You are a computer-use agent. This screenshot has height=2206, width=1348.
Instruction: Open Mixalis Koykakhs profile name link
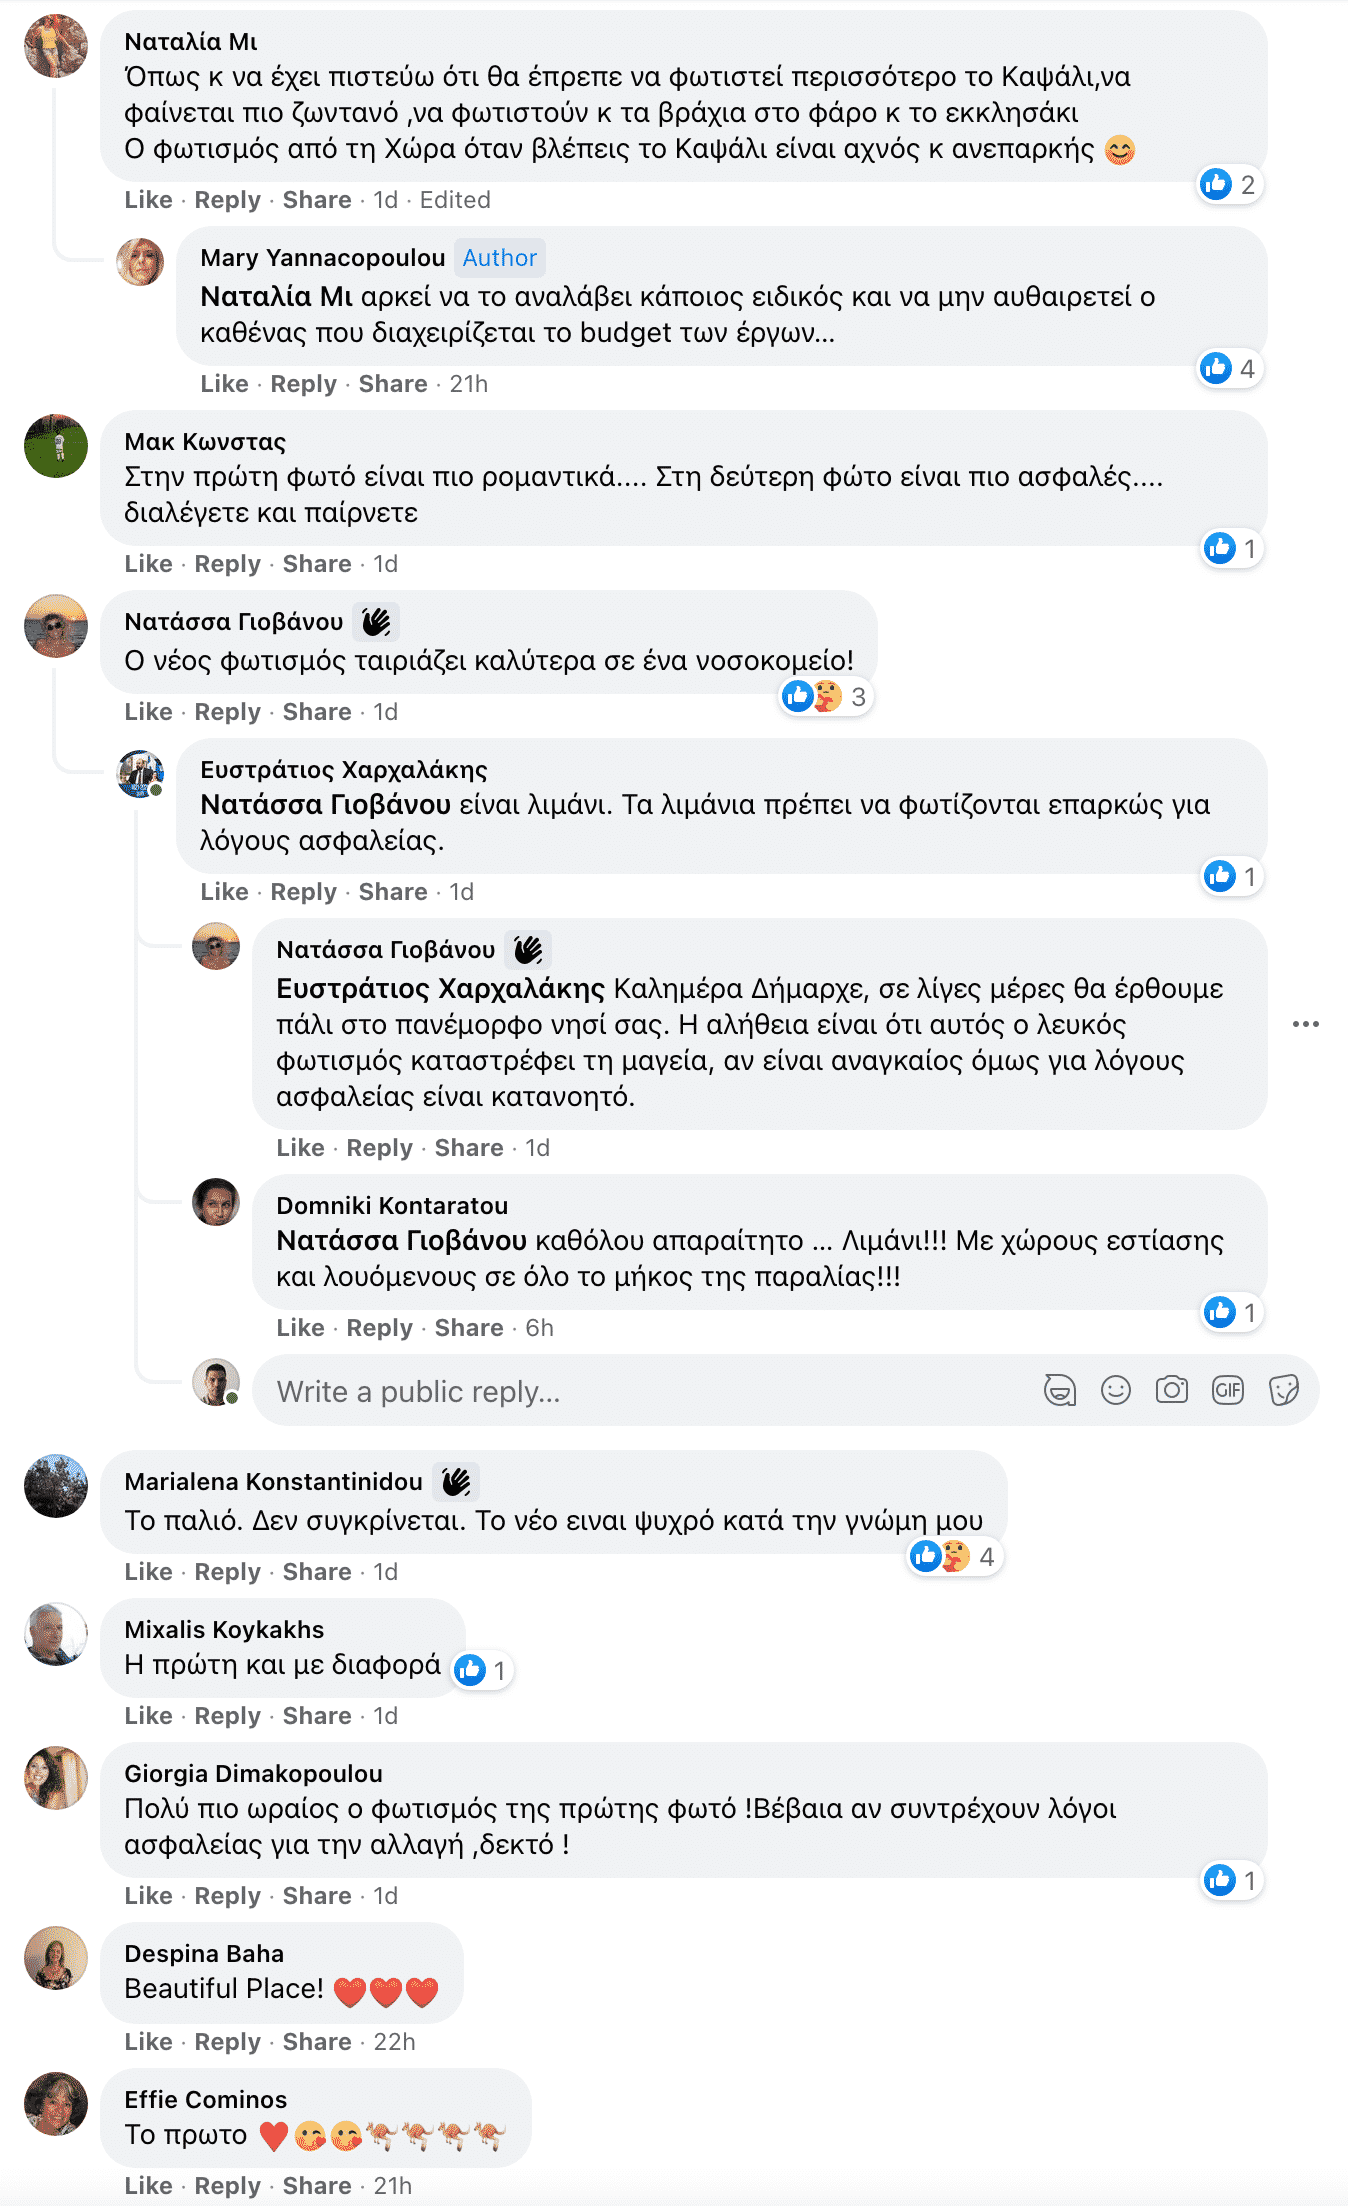click(224, 1629)
